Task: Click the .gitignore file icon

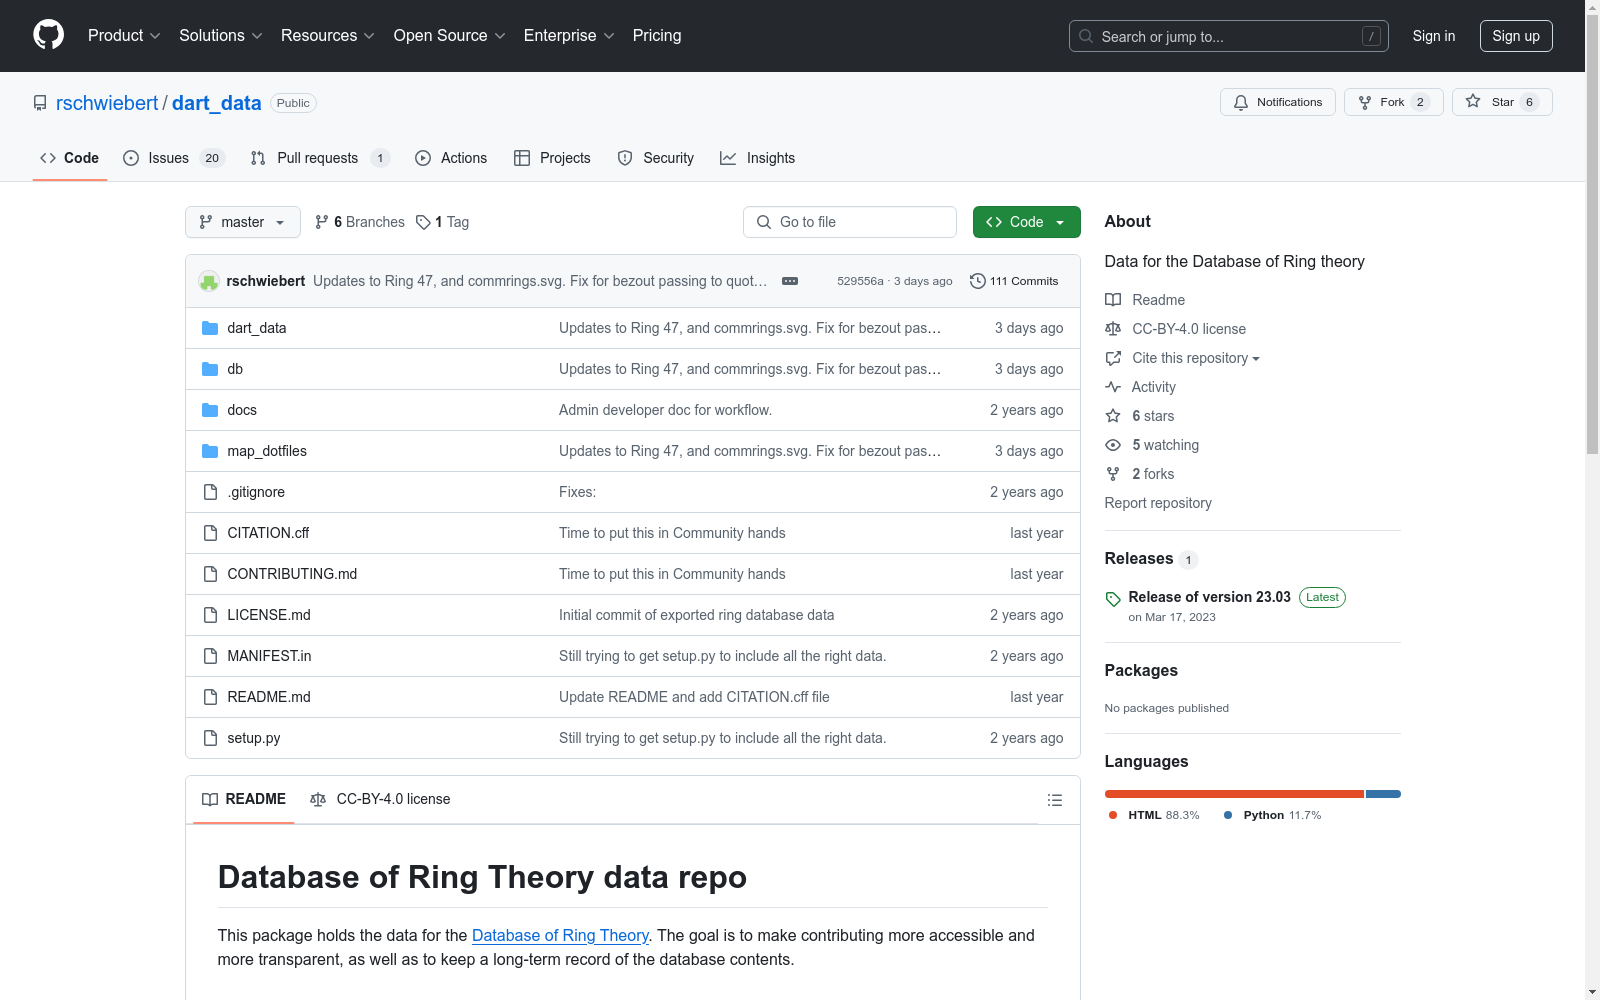Action: click(210, 492)
